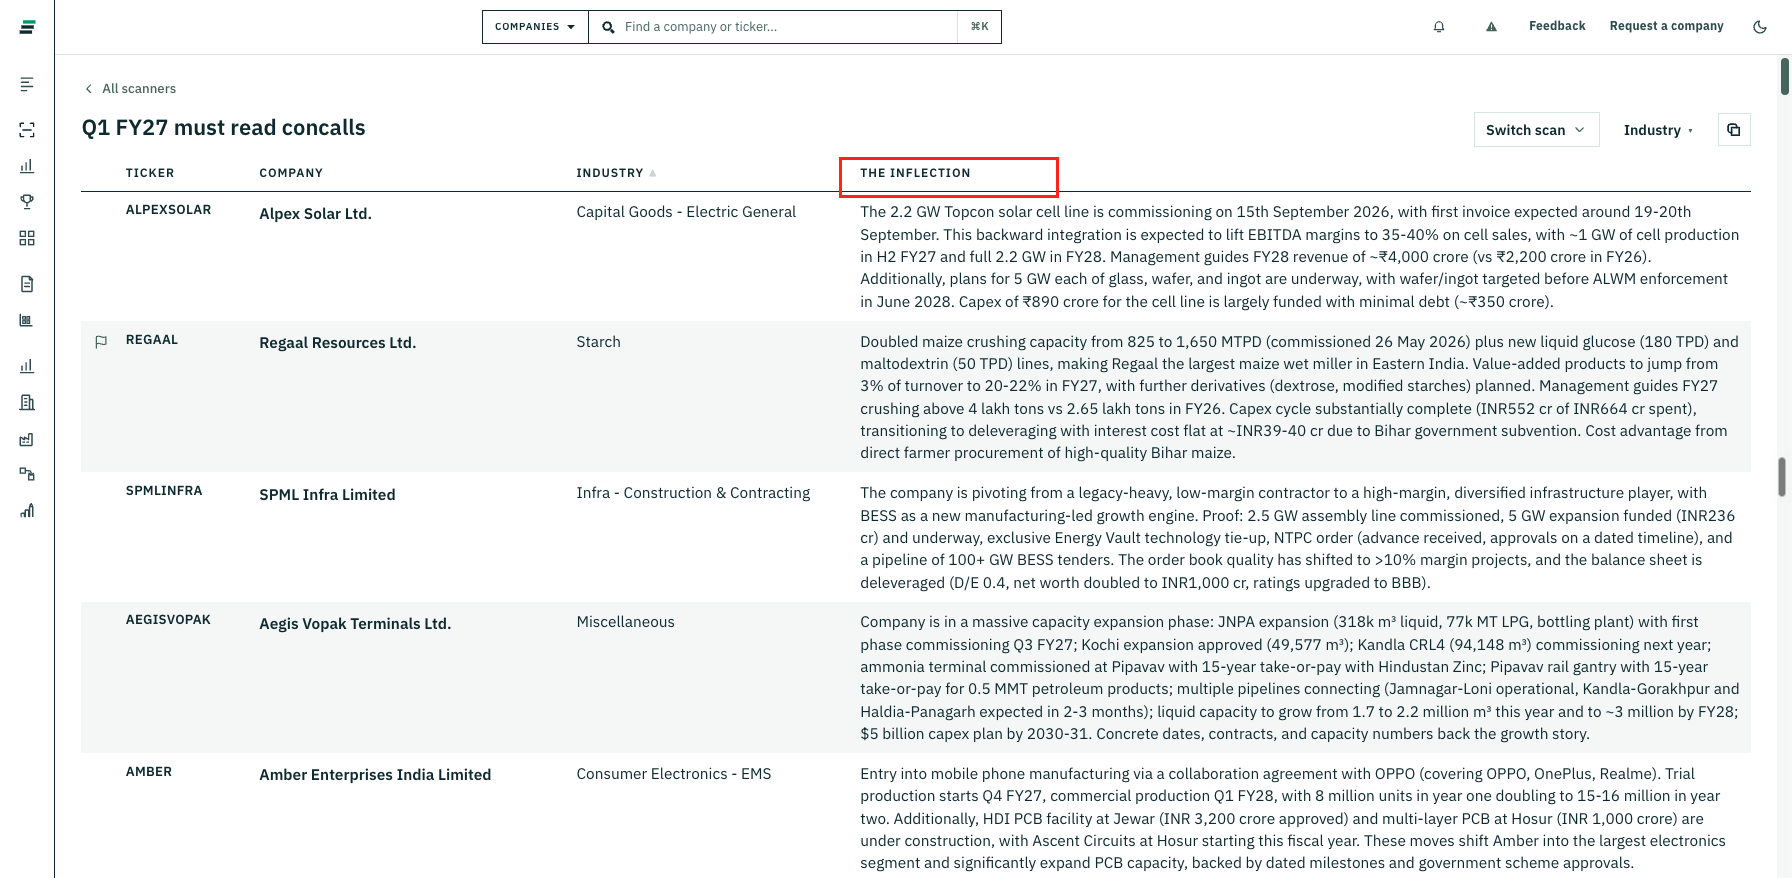
Task: Expand the Switch scan dropdown
Action: 1536,130
